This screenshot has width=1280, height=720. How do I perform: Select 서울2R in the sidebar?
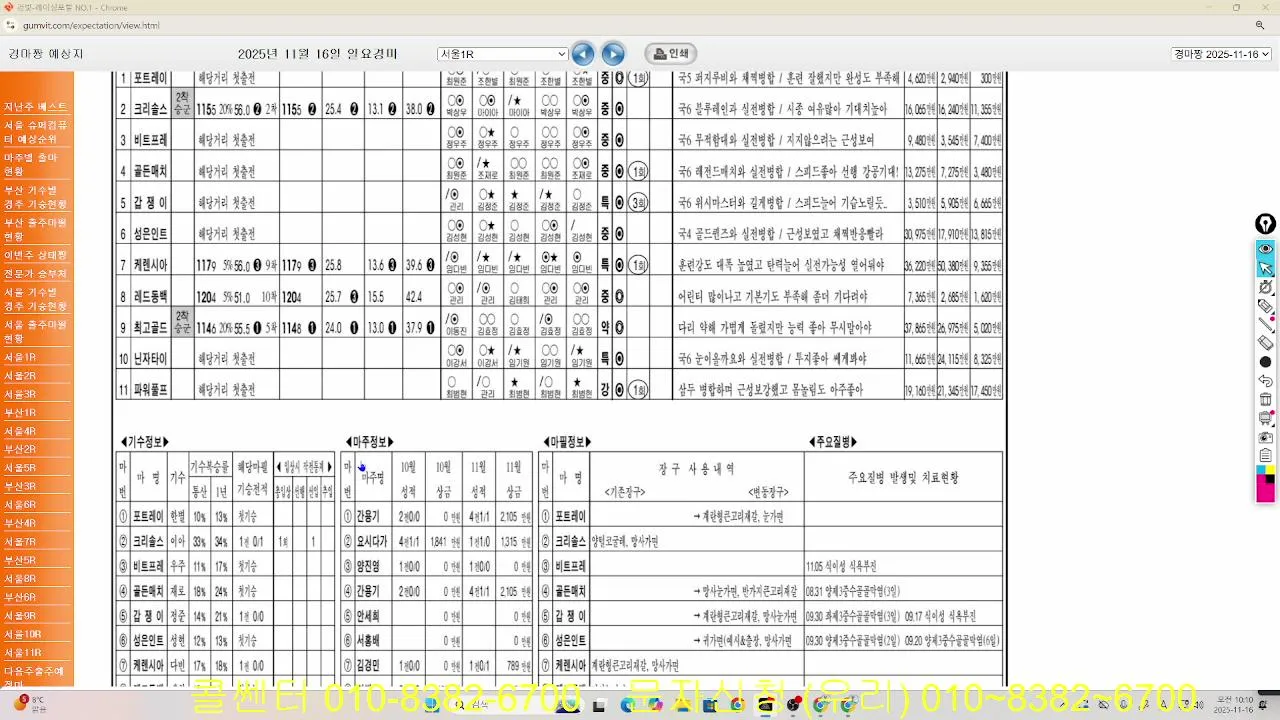[x=20, y=376]
